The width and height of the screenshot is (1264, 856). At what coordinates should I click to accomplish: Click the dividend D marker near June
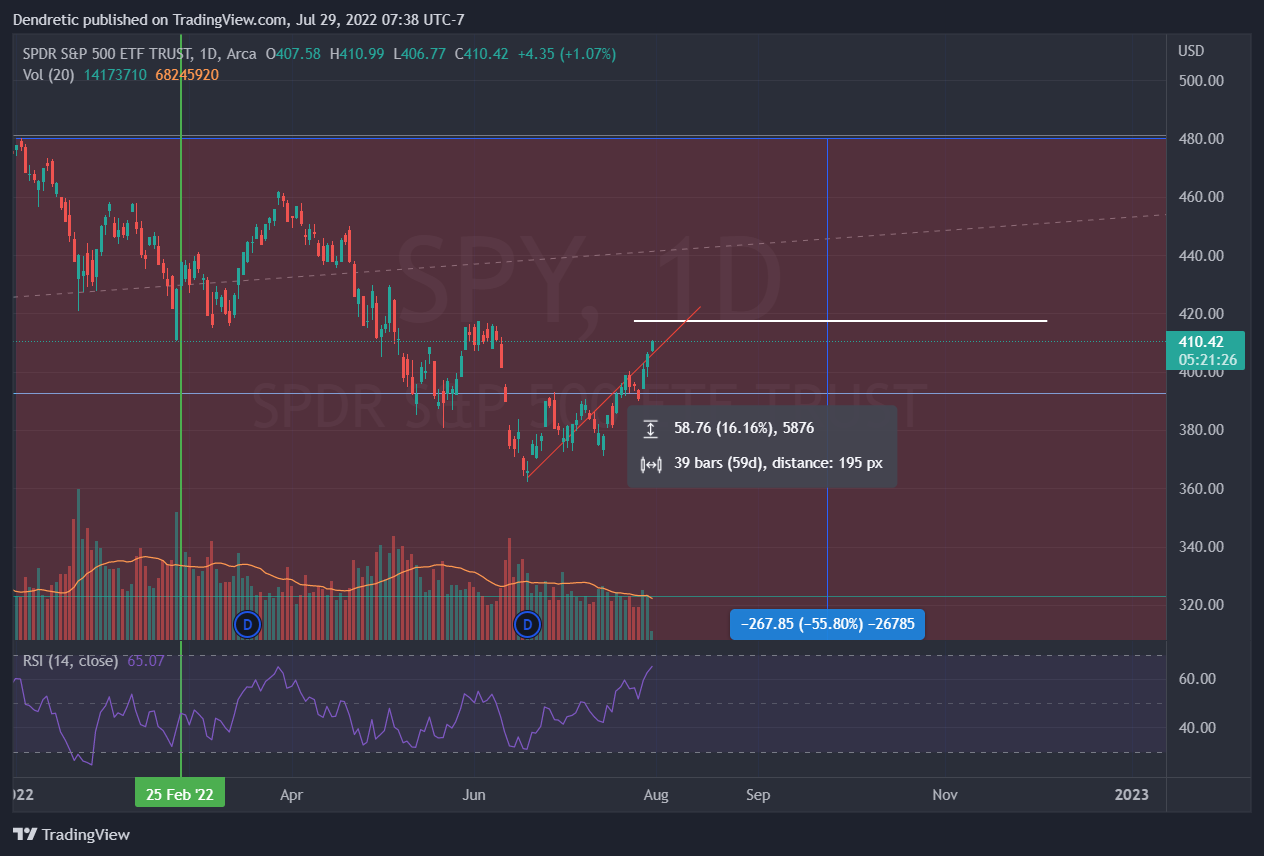(x=527, y=625)
